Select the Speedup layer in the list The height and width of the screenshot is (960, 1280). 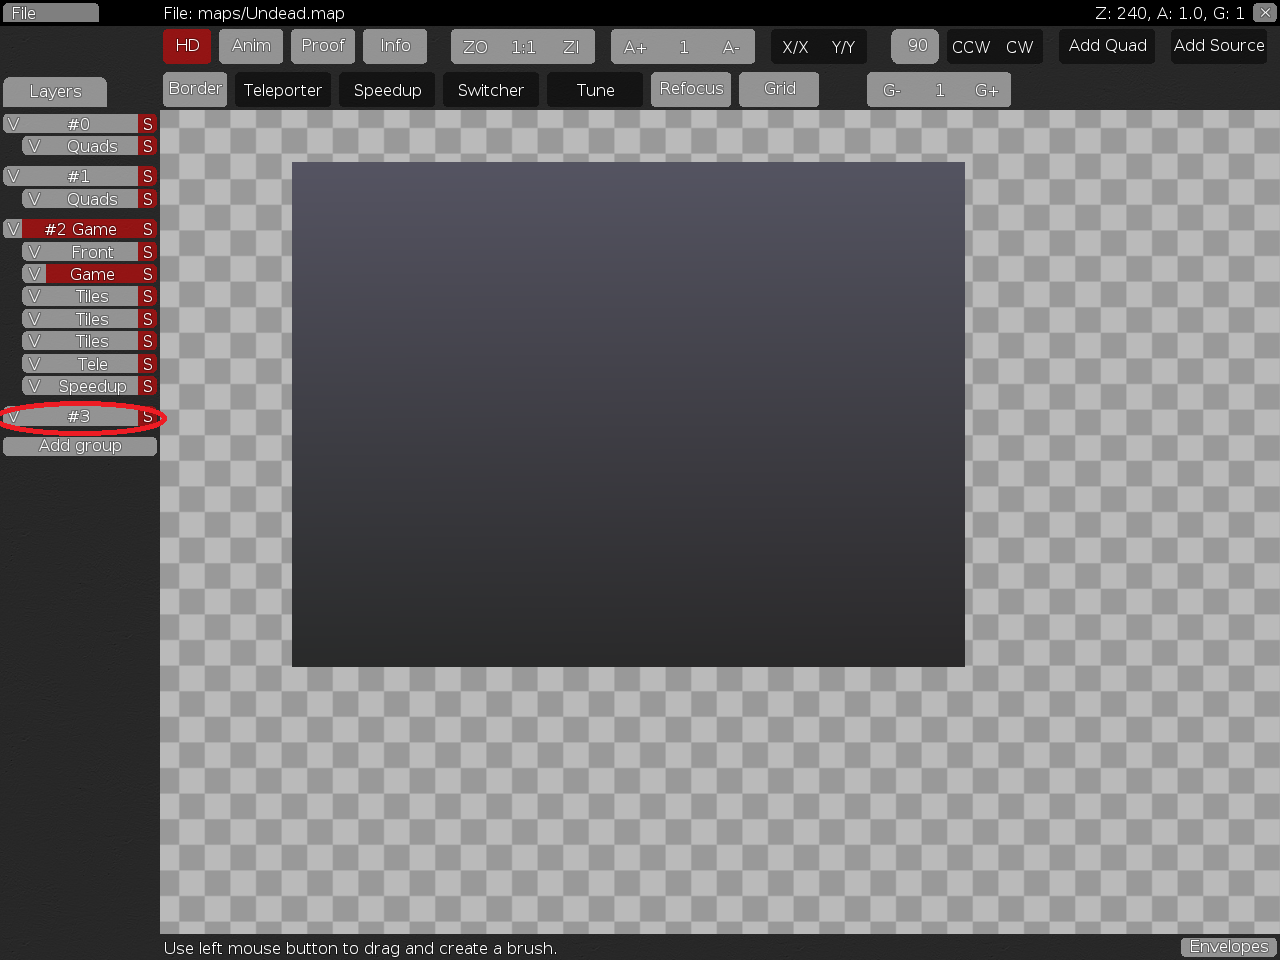click(92, 386)
